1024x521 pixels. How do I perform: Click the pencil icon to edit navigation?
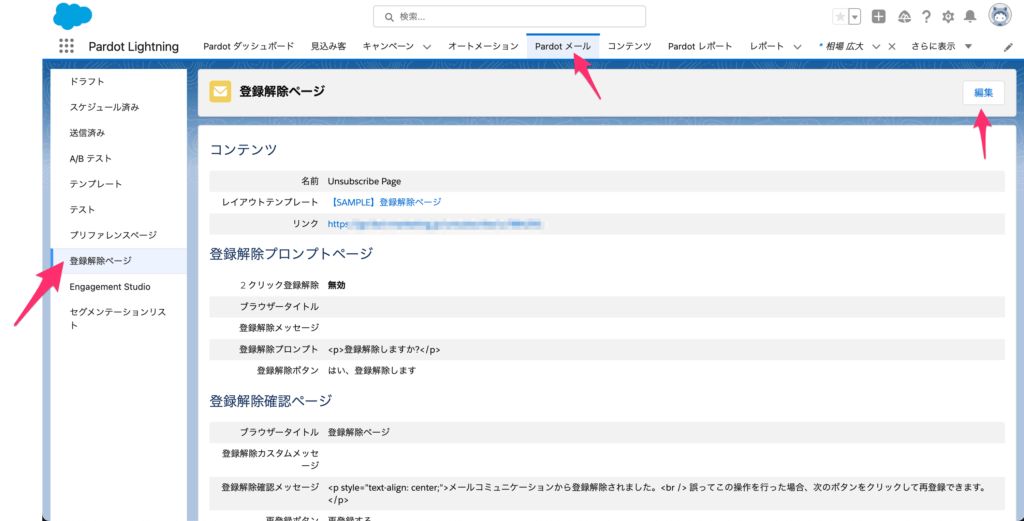(1008, 47)
